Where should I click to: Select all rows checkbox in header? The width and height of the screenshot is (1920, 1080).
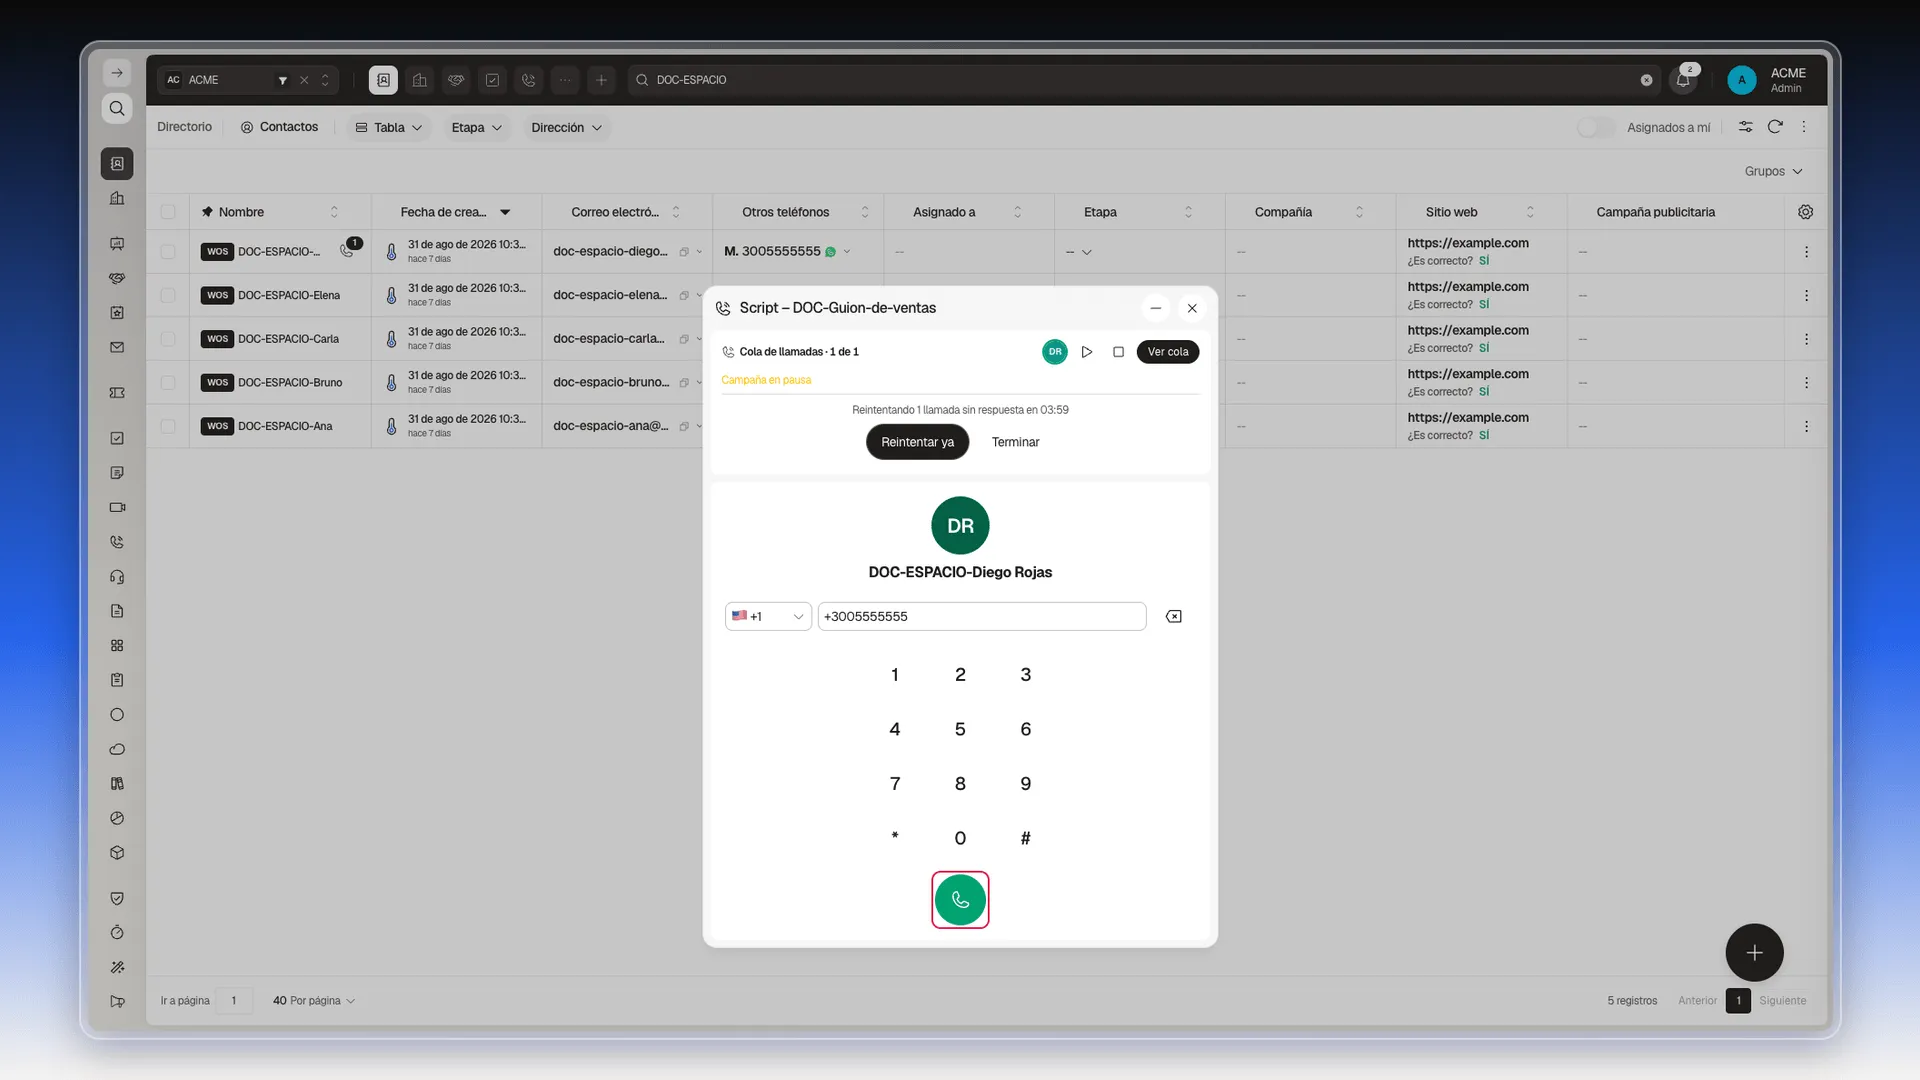point(168,212)
